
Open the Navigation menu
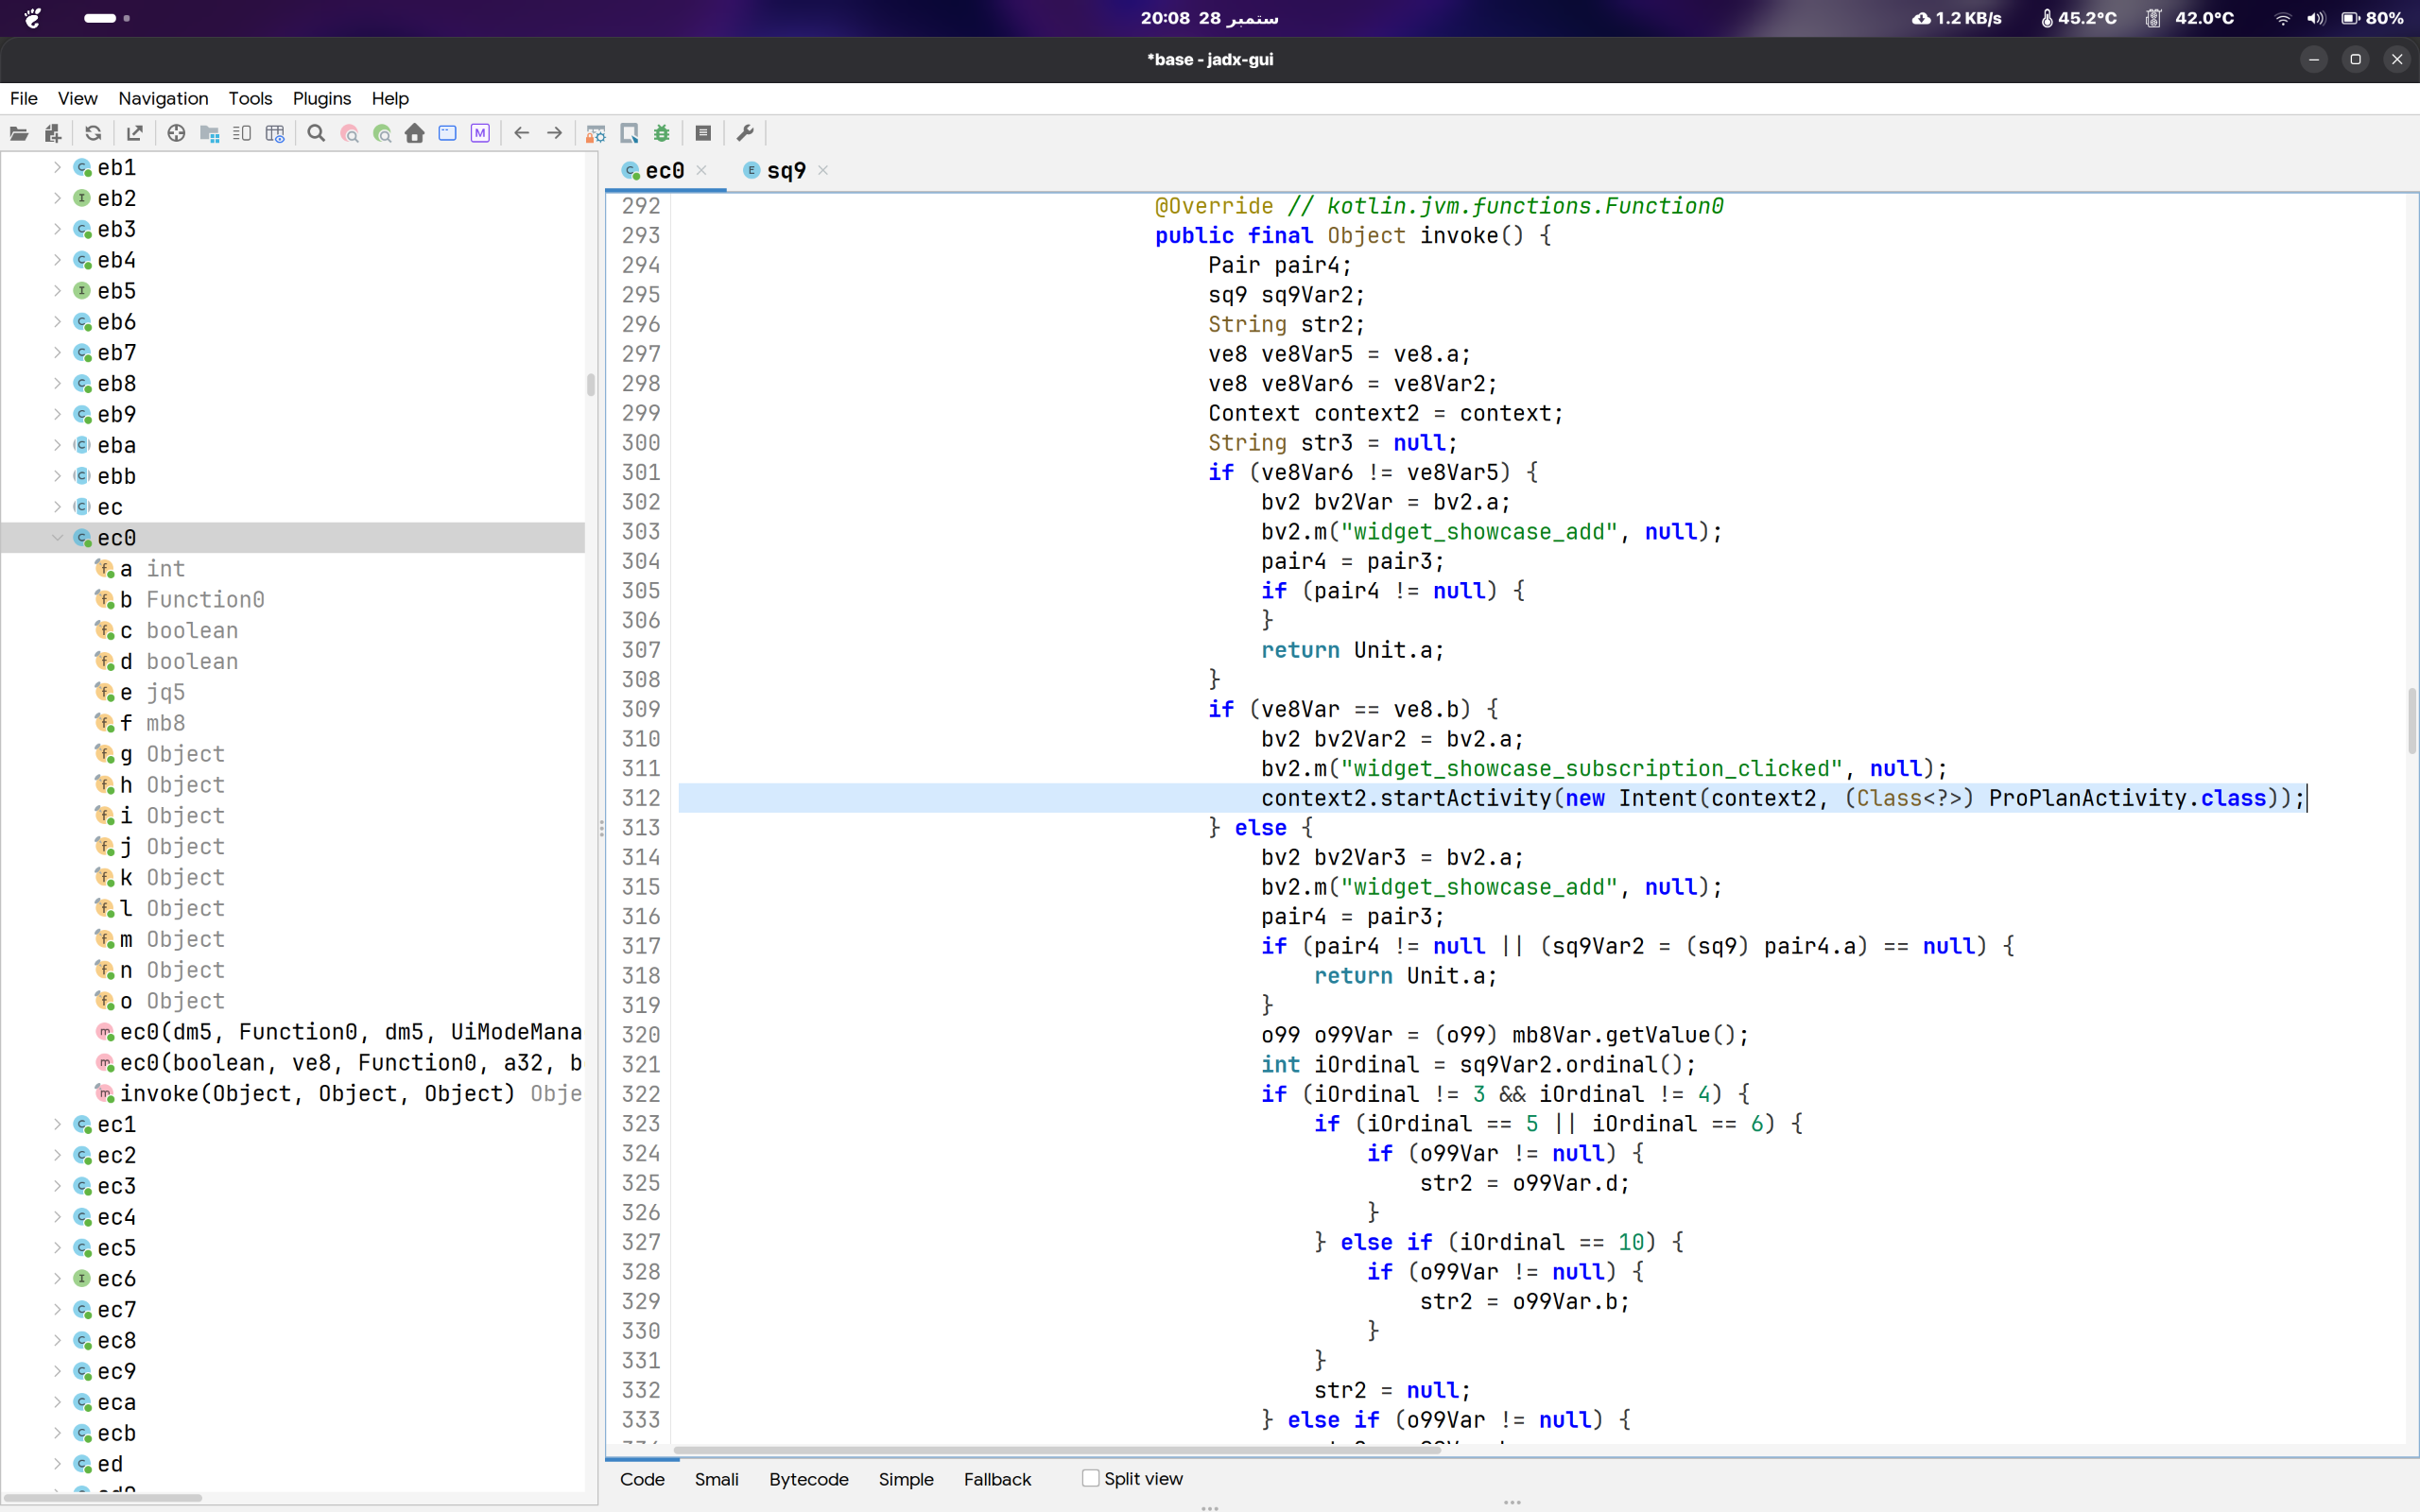tap(163, 98)
